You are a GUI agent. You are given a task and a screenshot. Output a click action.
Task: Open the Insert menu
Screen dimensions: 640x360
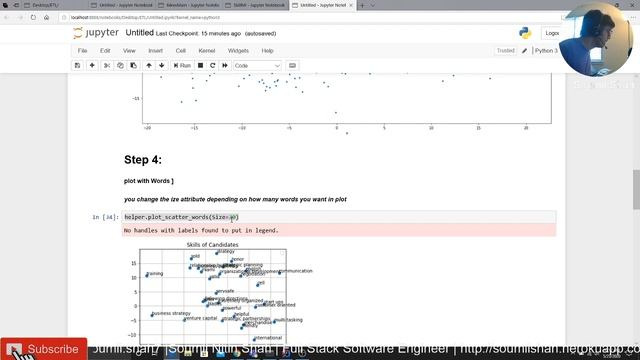pos(156,51)
